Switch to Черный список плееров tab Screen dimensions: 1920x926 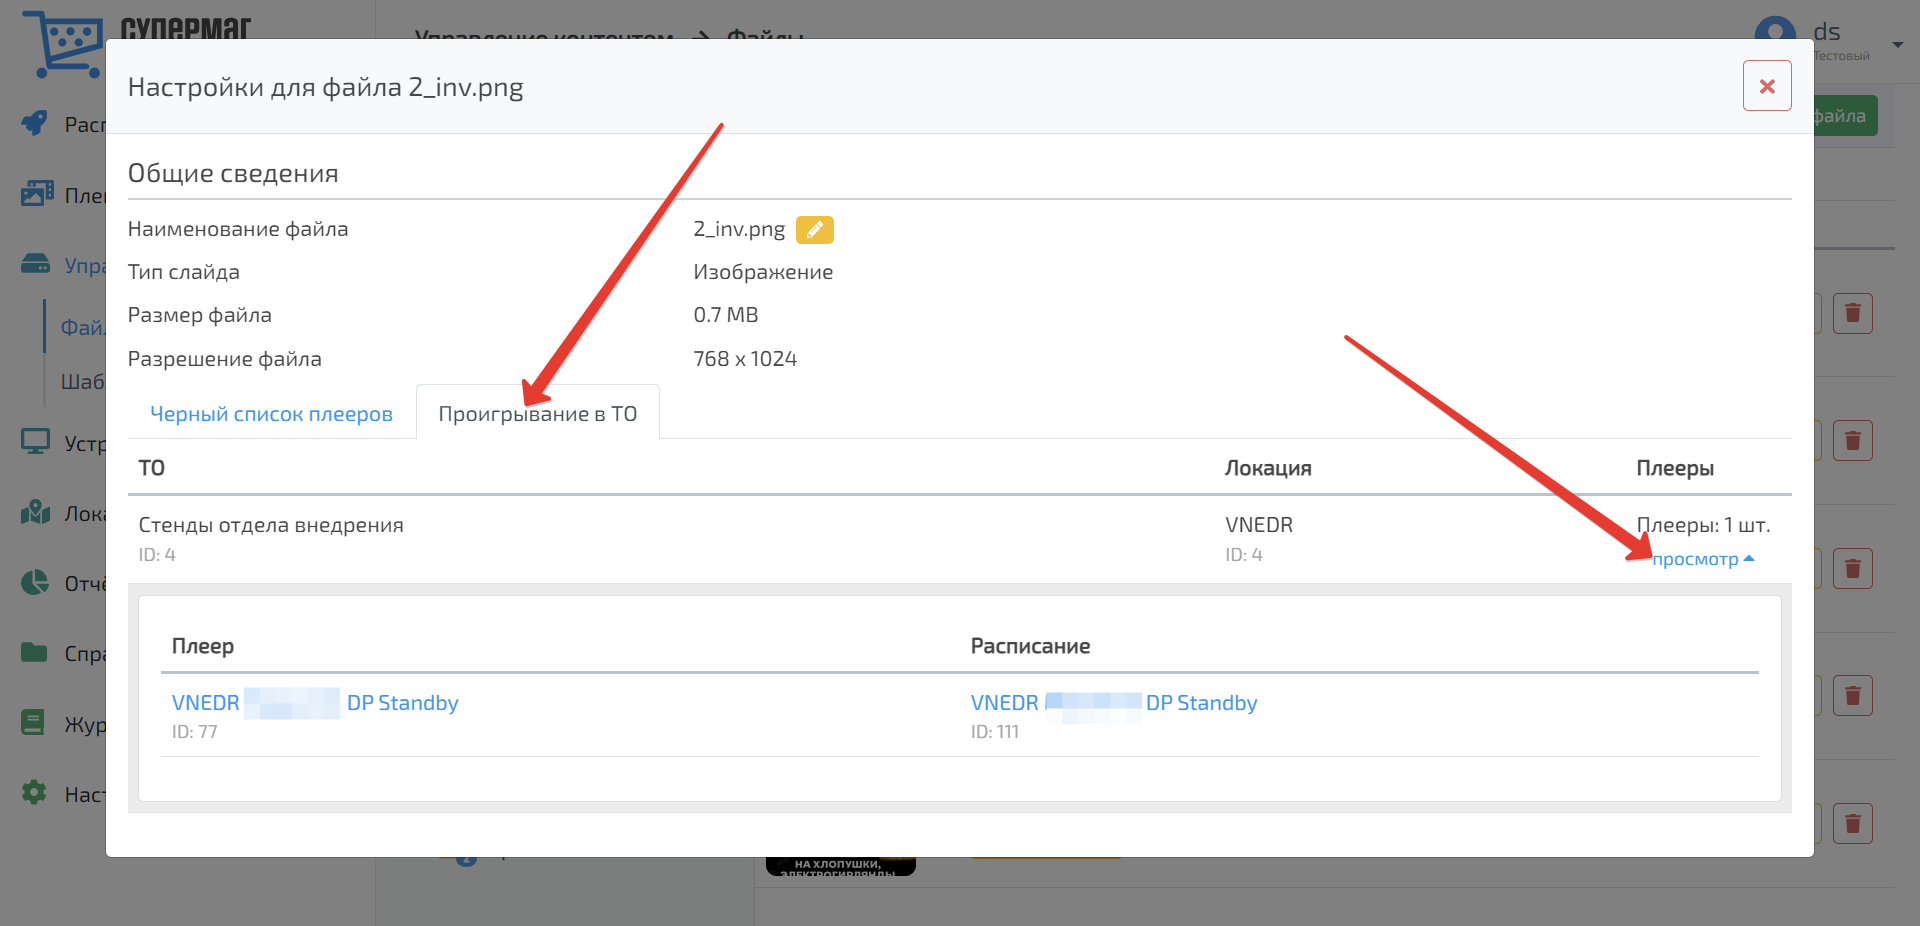pos(271,414)
